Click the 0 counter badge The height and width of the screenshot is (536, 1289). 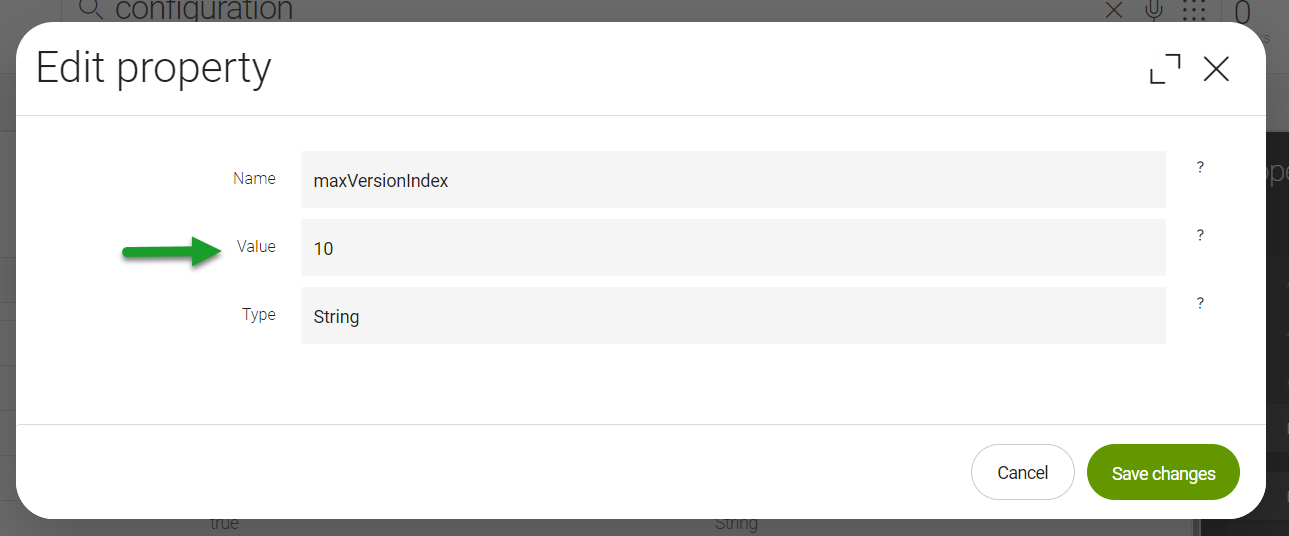(x=1243, y=12)
